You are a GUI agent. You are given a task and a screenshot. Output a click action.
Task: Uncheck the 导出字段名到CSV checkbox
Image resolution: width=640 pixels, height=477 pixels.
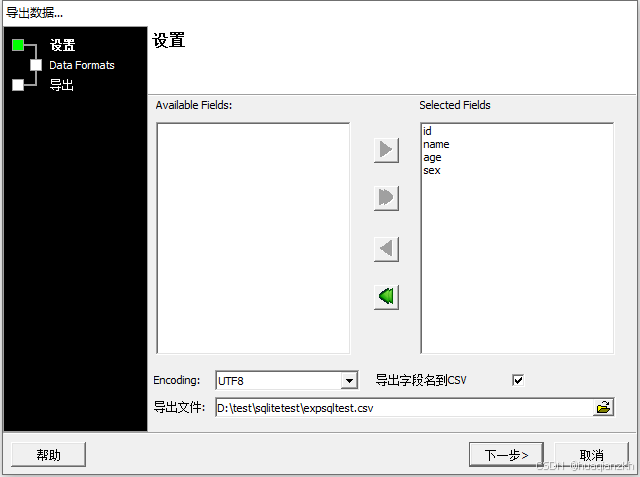(518, 380)
